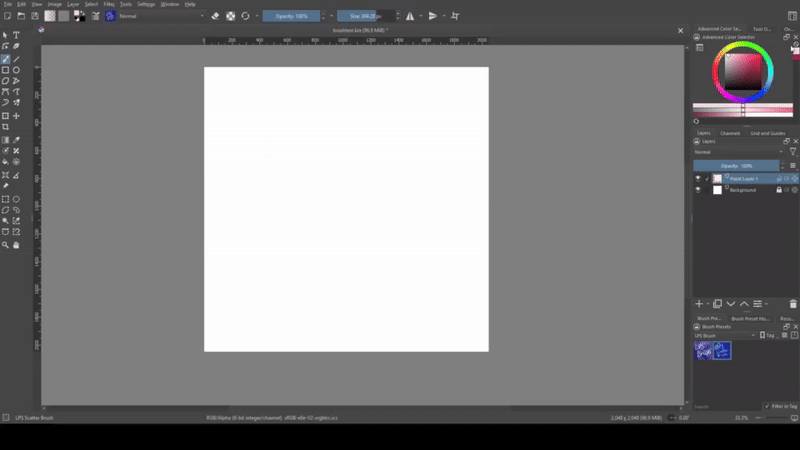This screenshot has width=800, height=450.
Task: Select the Crop tool in the toolbox
Action: 5,127
